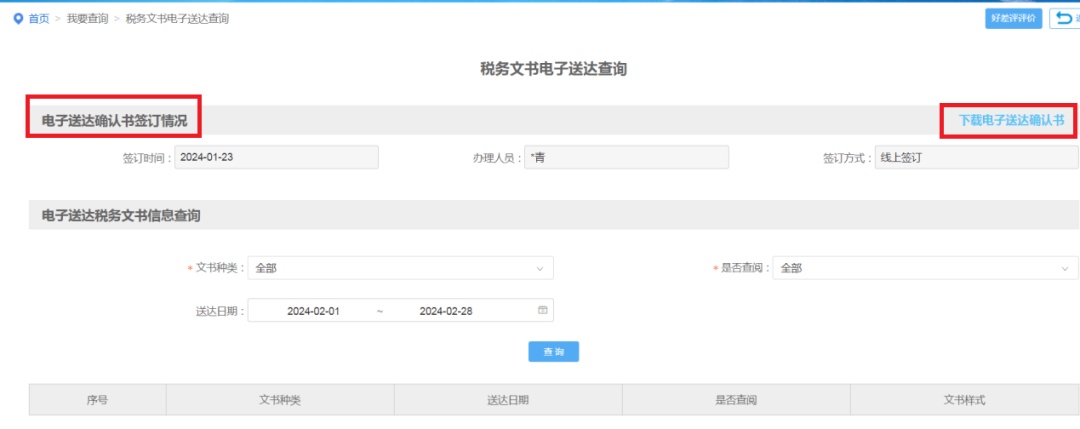Click the 送达日期 table column header
Screen dimensions: 1080x429
click(x=508, y=400)
